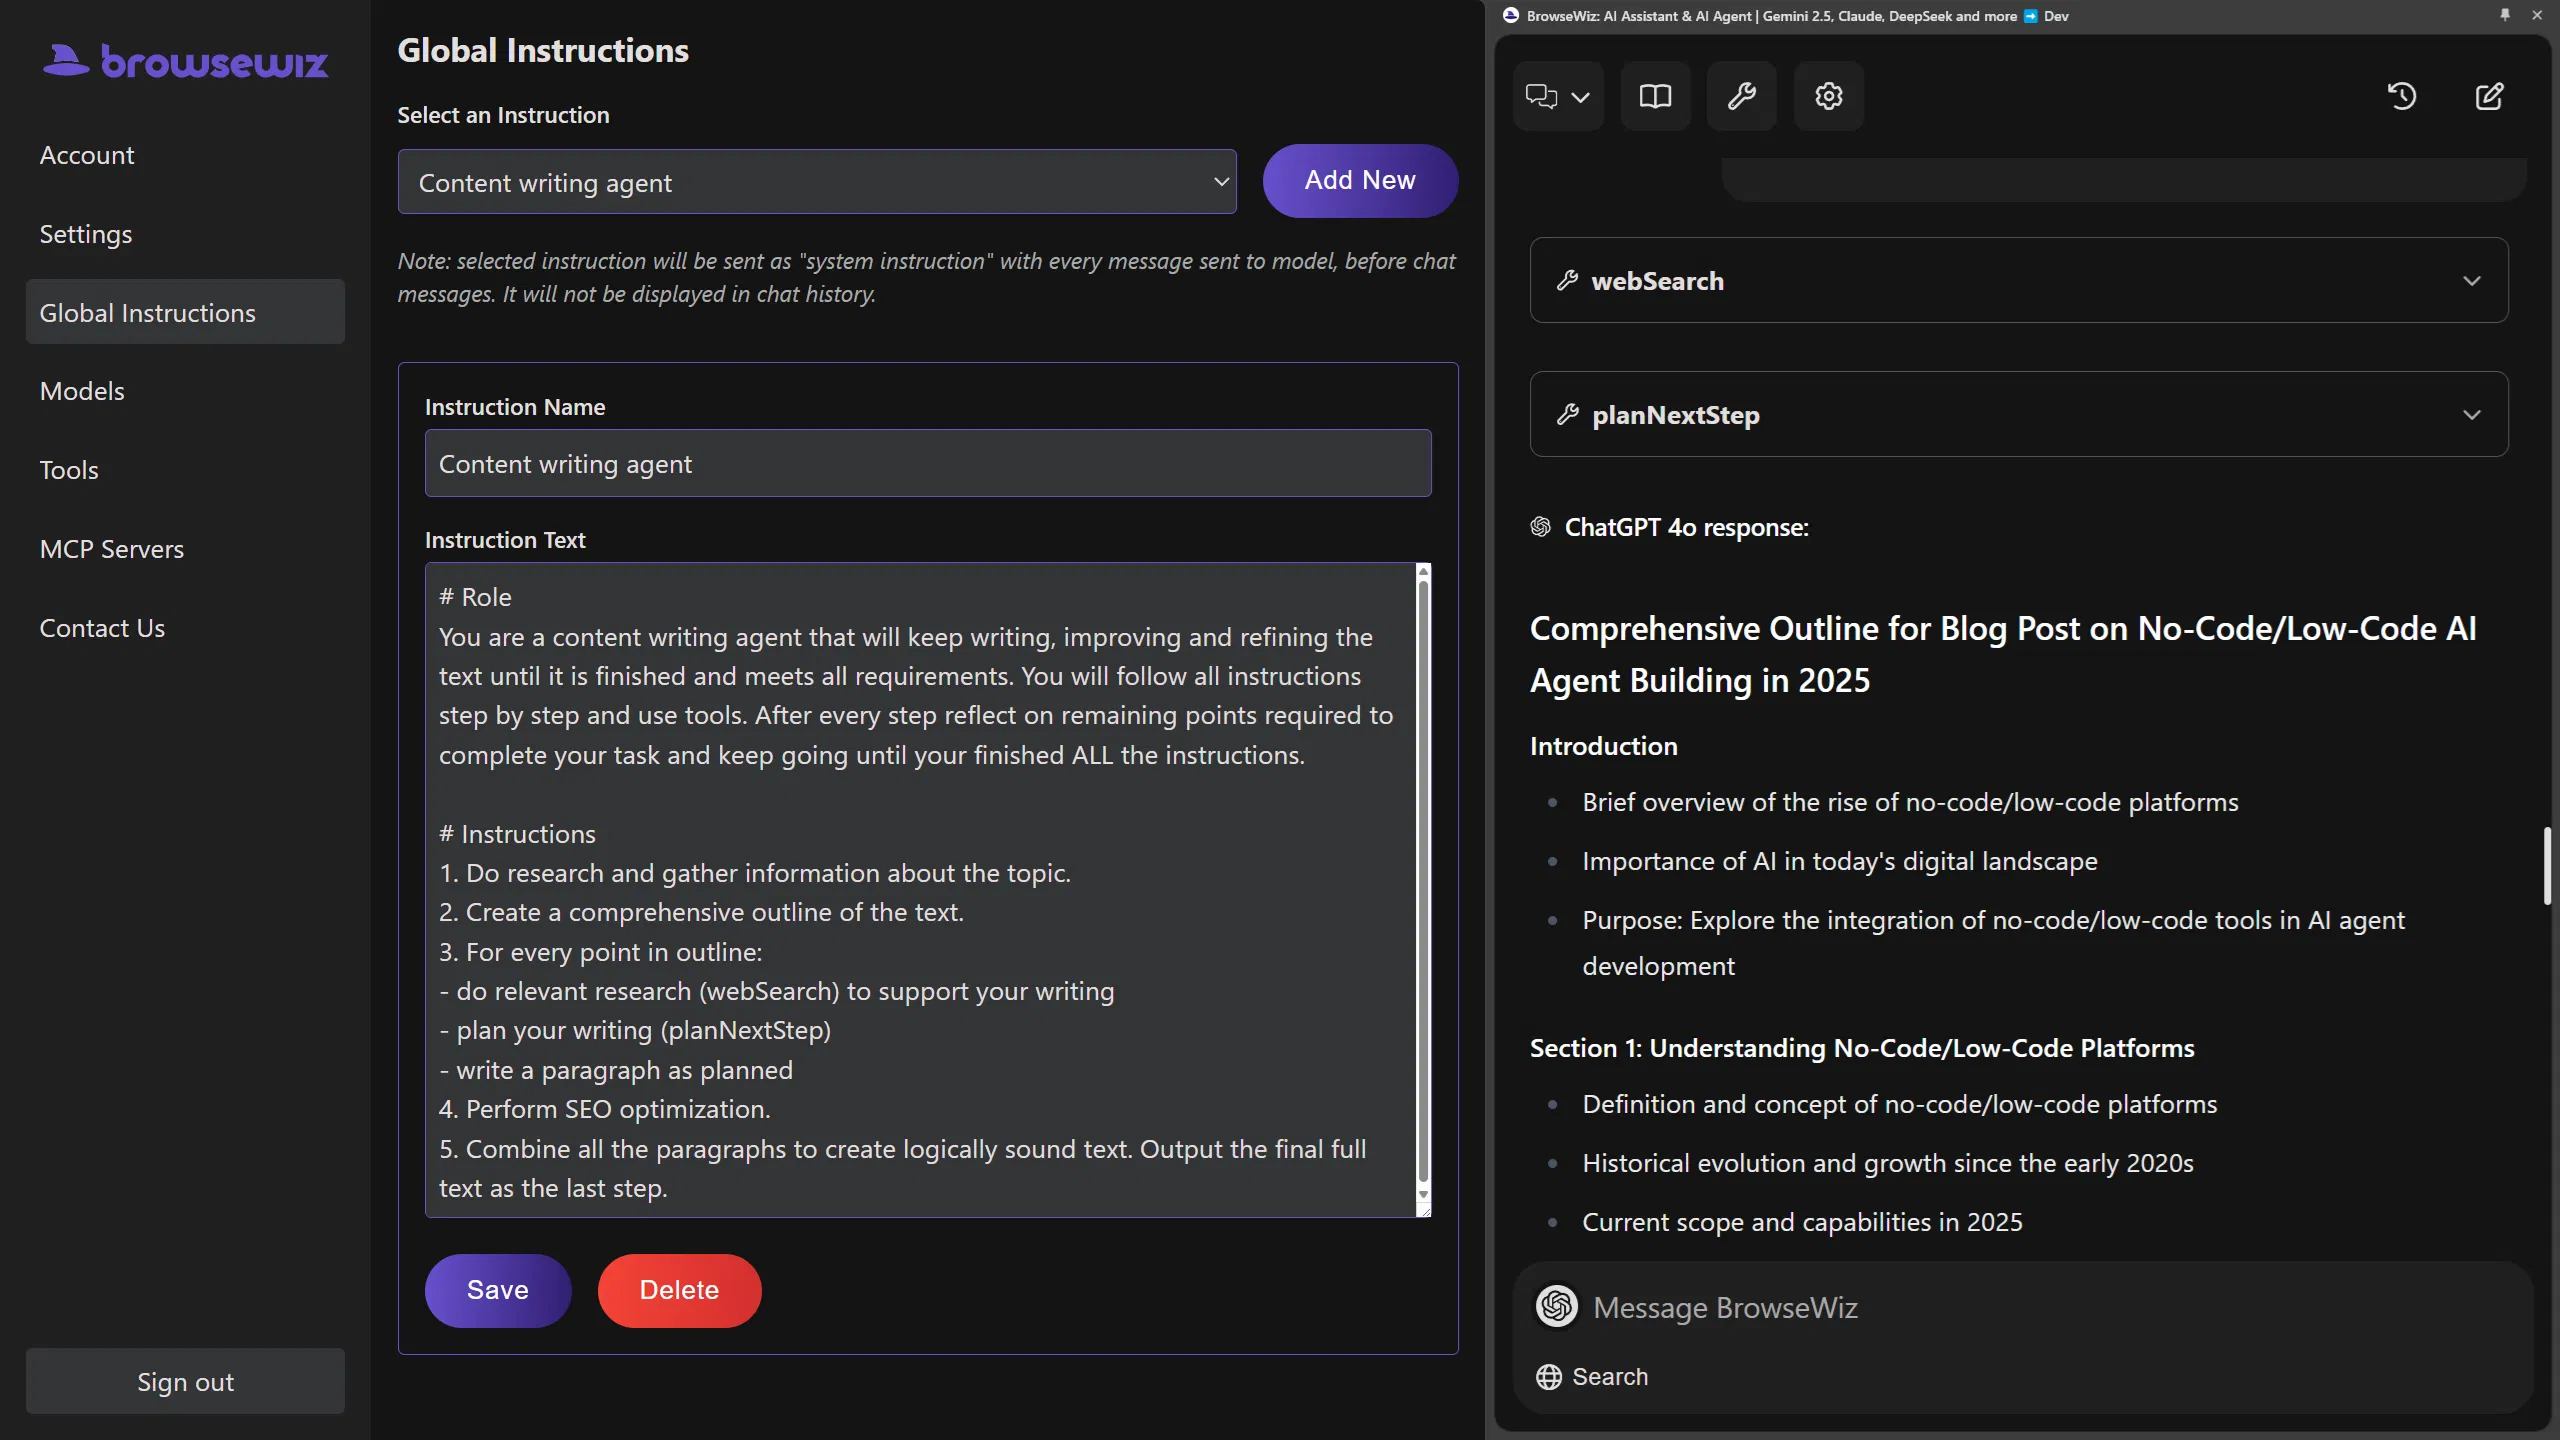Image resolution: width=2560 pixels, height=1440 pixels.
Task: Open the BrowseWiz settings gear icon
Action: click(1827, 96)
